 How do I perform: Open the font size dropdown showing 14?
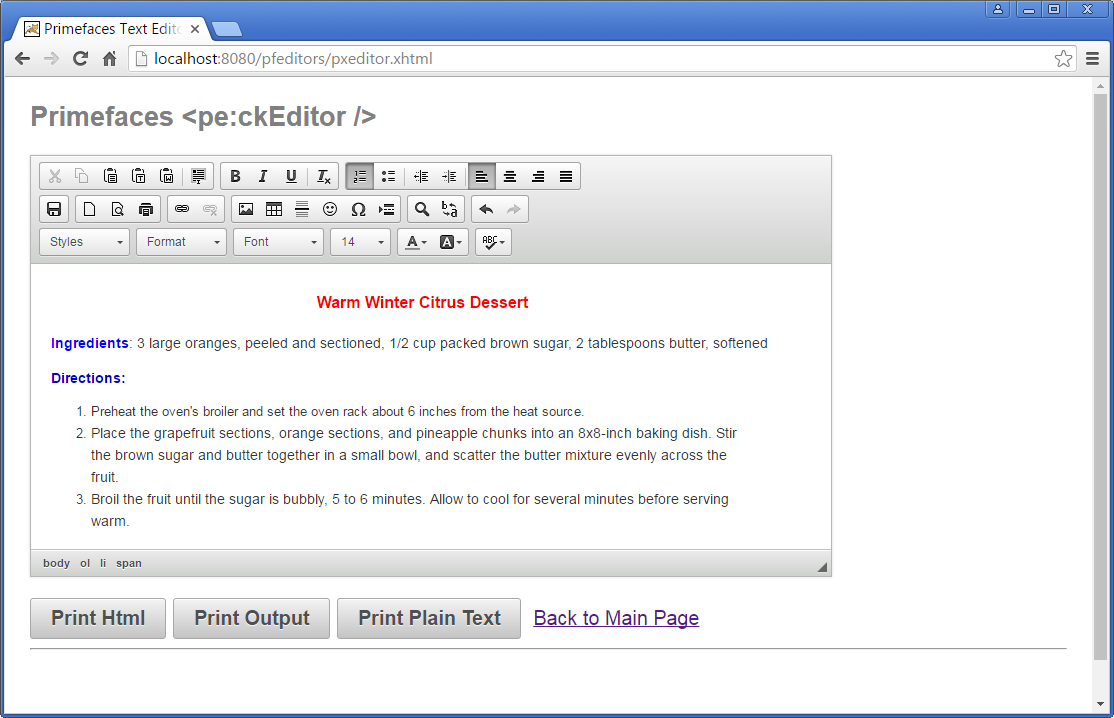(x=360, y=242)
